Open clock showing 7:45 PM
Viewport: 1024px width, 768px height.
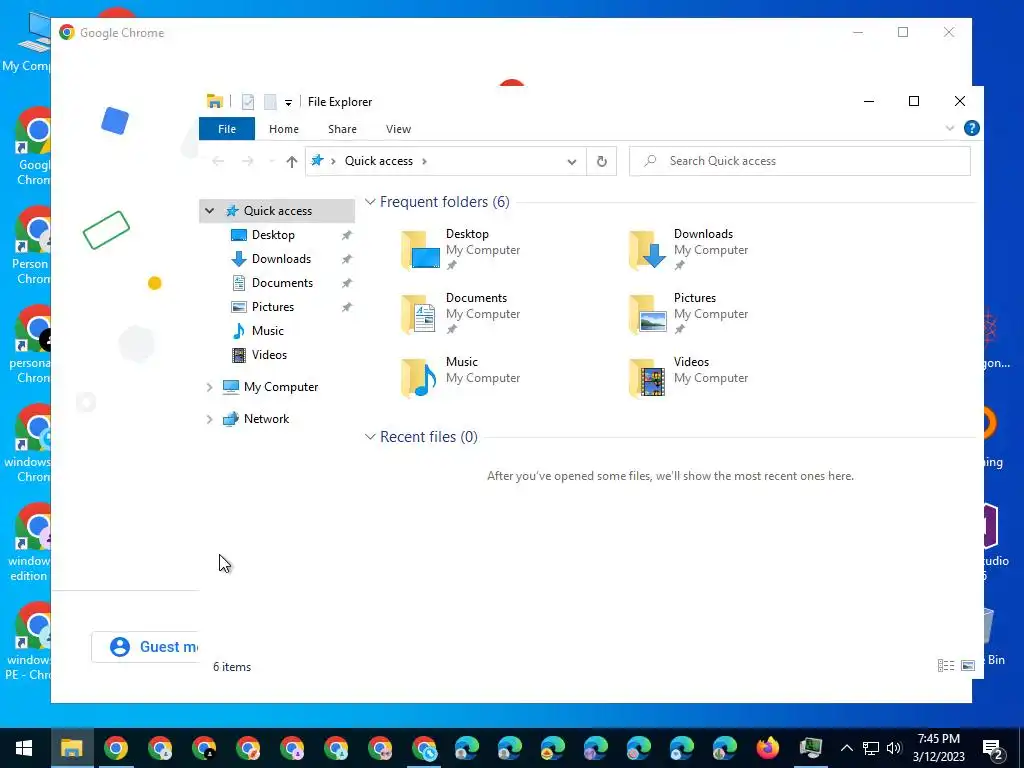pyautogui.click(x=938, y=748)
